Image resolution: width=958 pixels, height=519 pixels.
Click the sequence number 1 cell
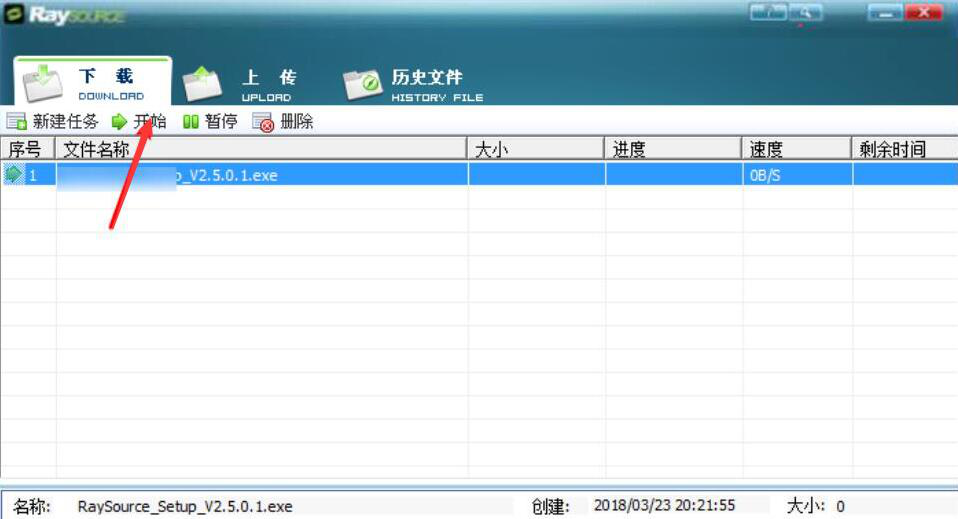(33, 176)
